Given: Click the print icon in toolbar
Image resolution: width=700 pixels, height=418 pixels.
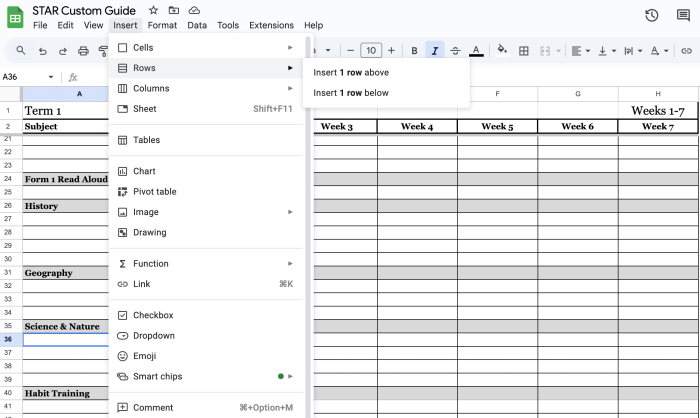Looking at the screenshot, I should [x=83, y=50].
